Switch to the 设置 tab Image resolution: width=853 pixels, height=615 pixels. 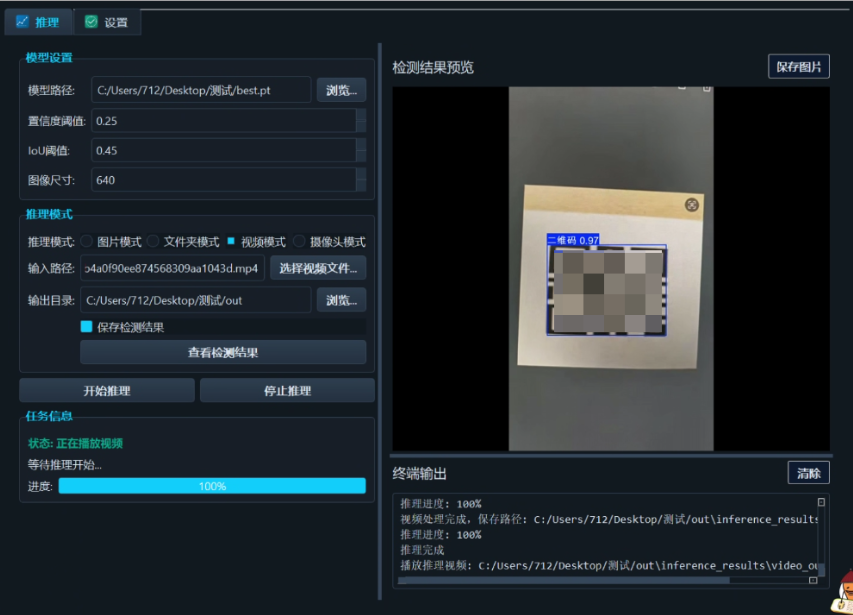point(105,21)
